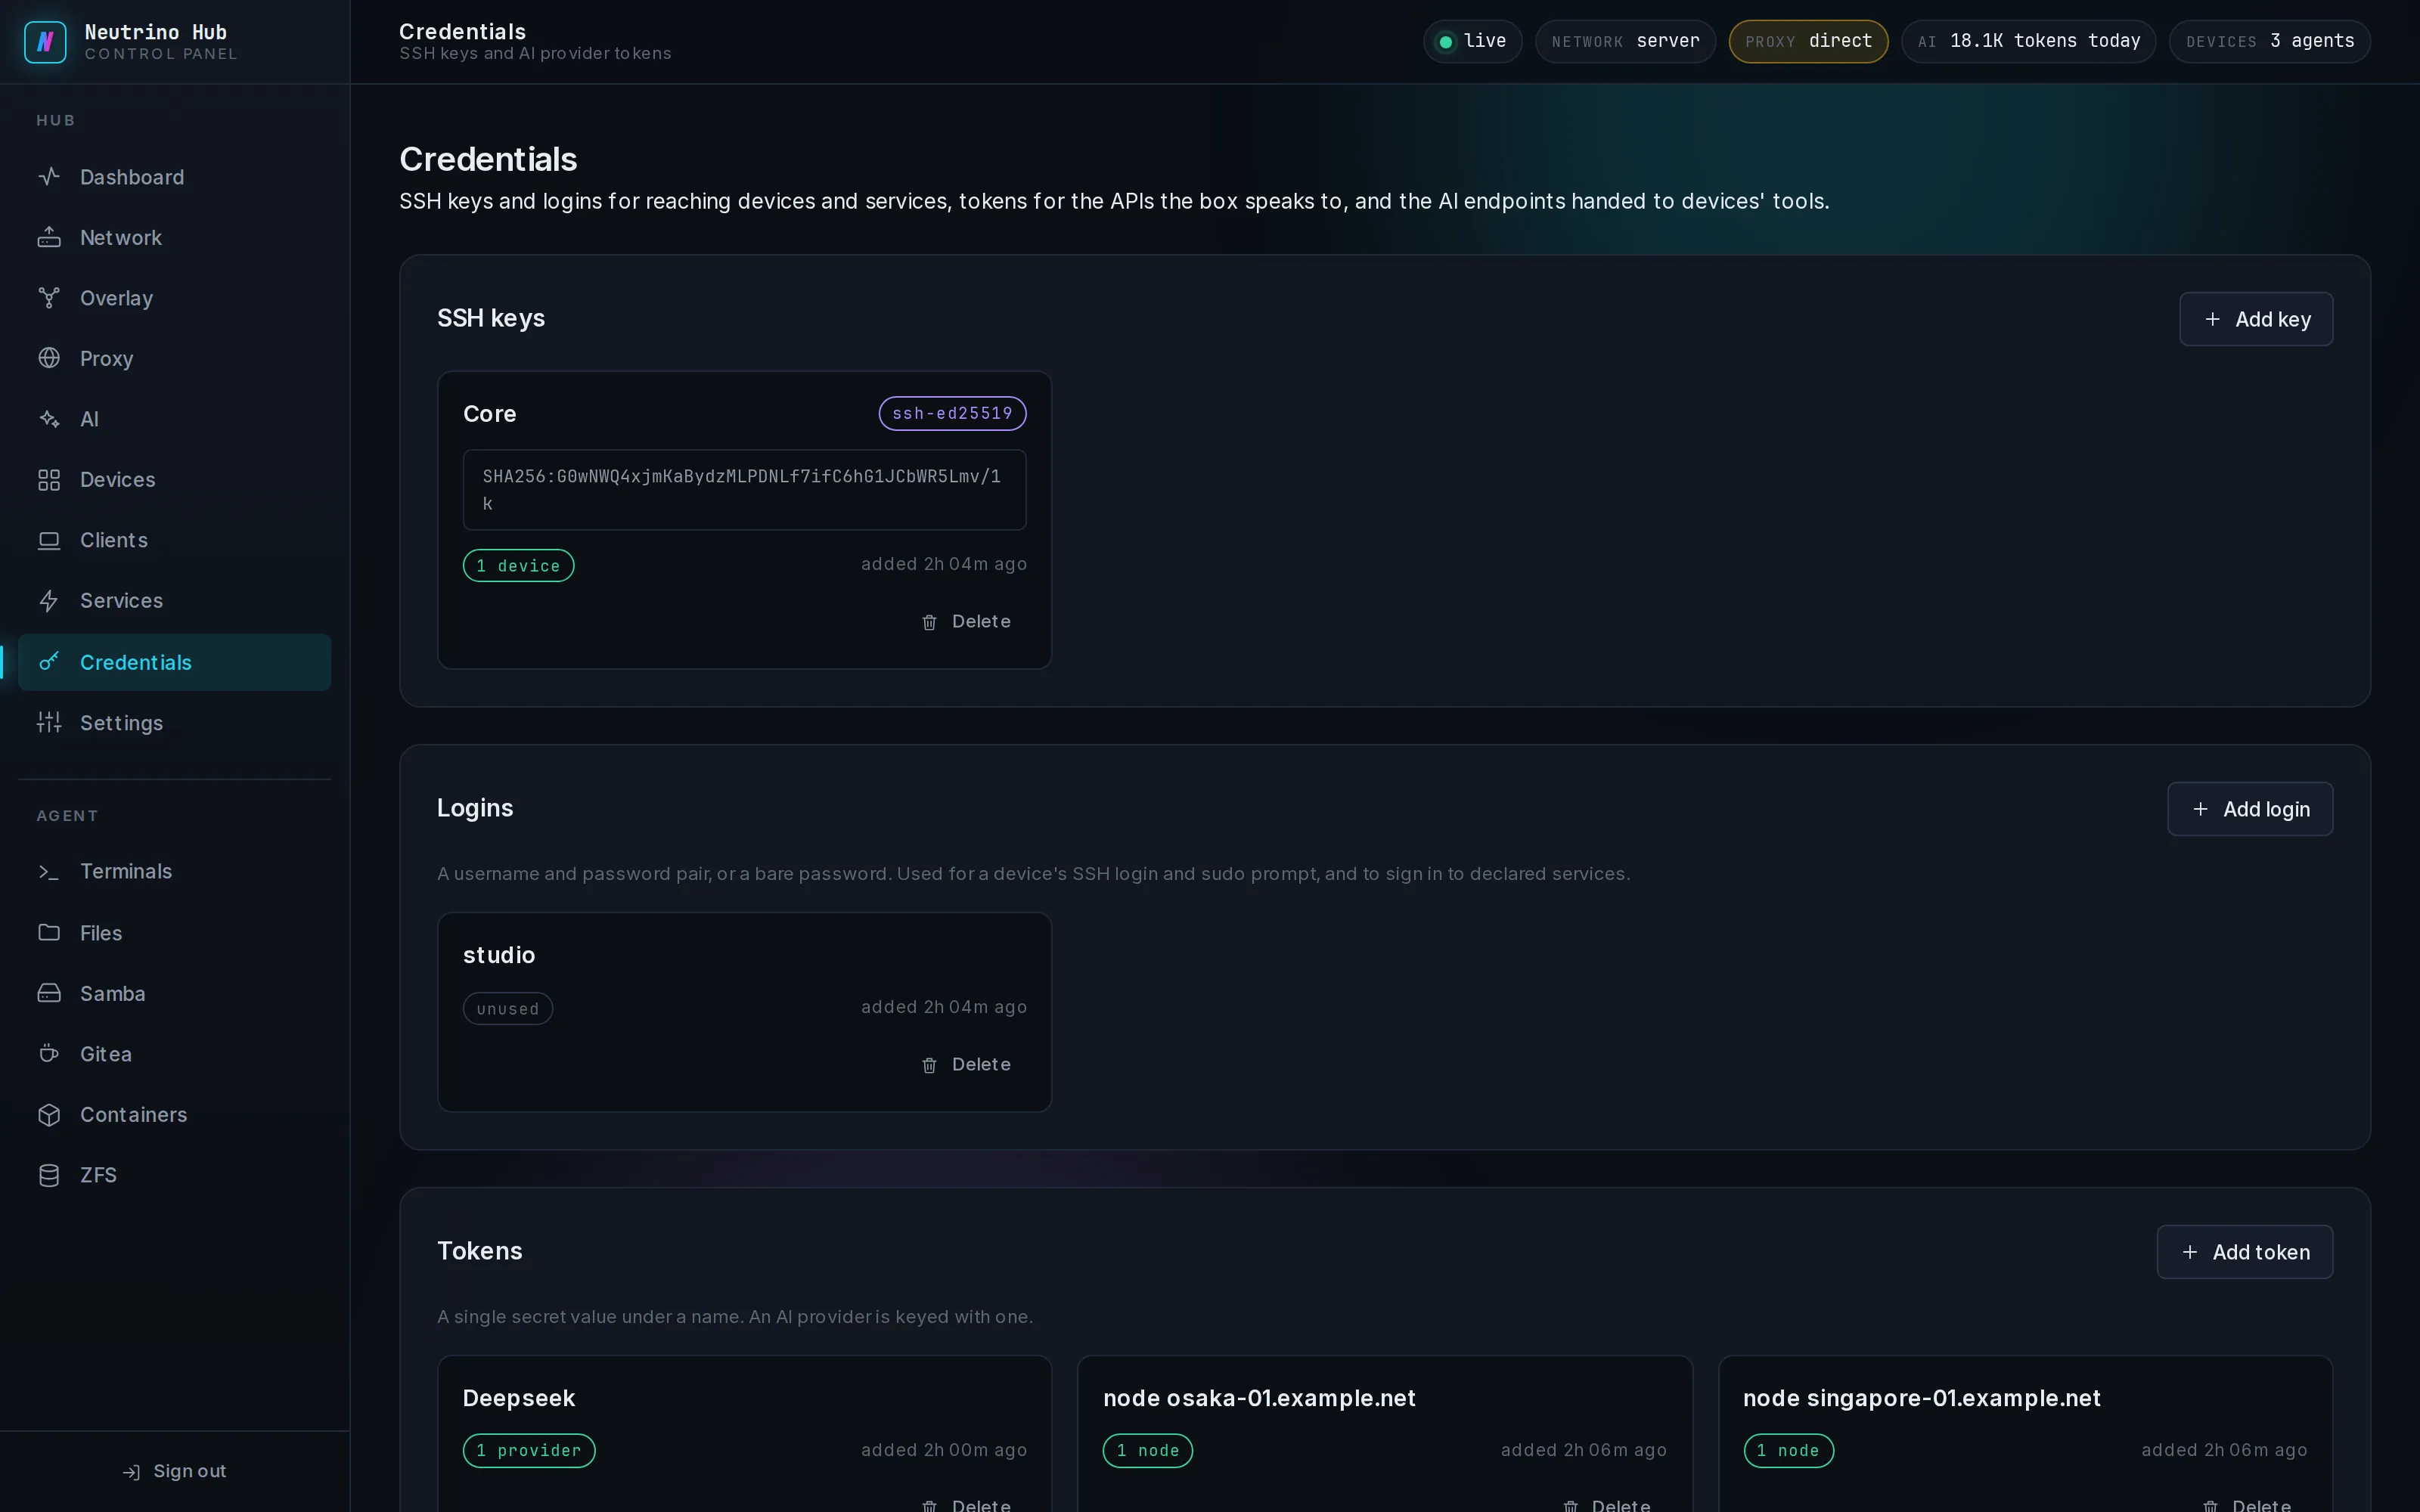2420x1512 pixels.
Task: Open the Terminals agent page
Action: pyautogui.click(x=174, y=872)
